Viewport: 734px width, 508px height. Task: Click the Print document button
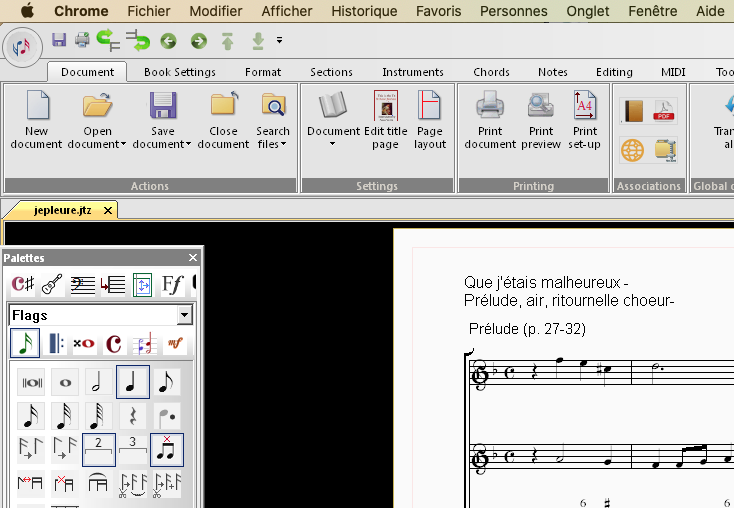490,119
